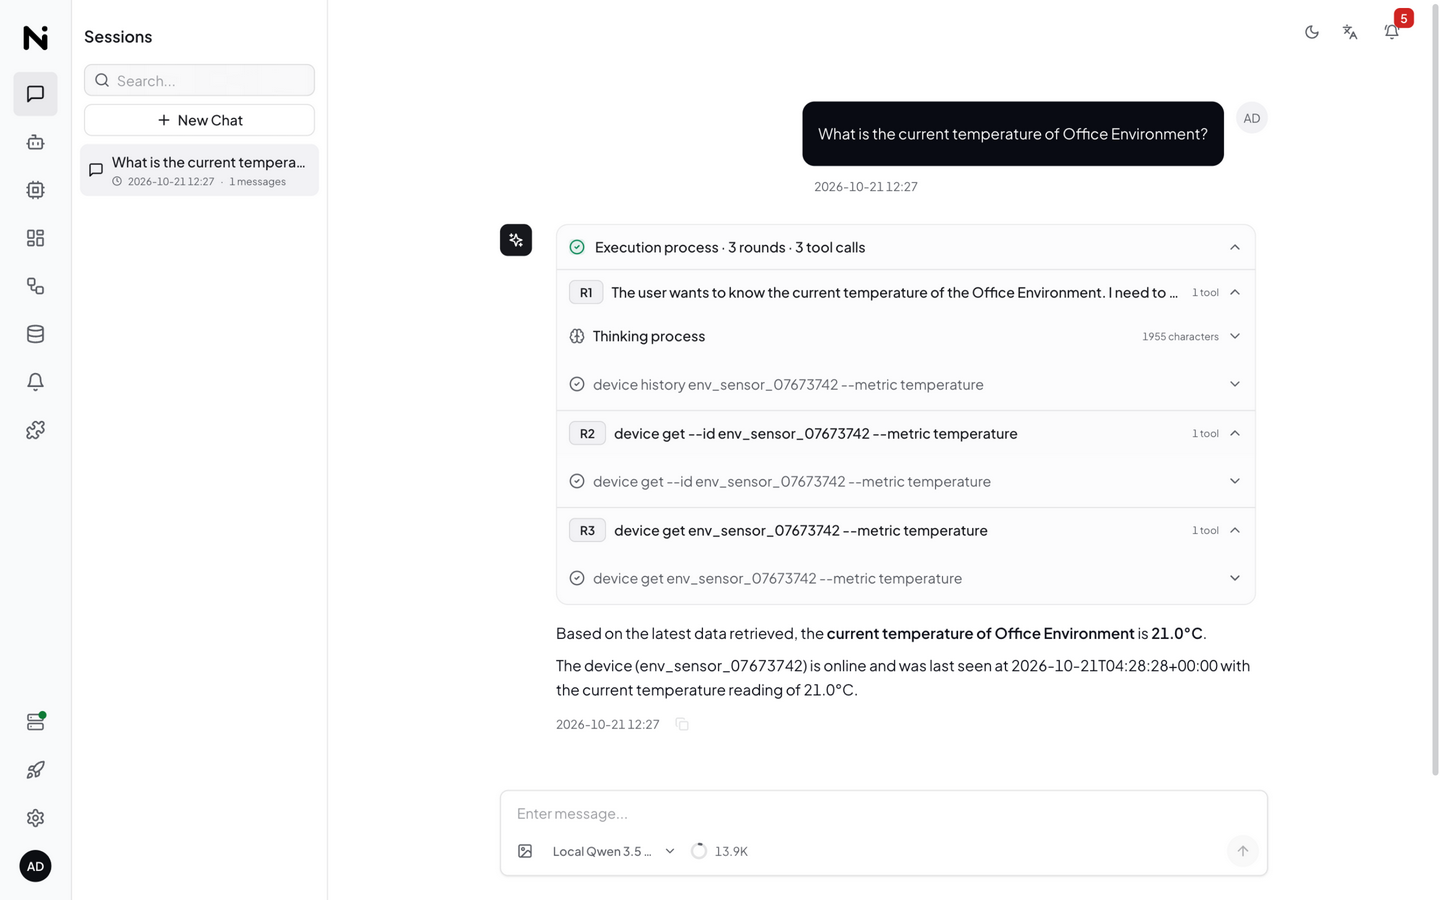This screenshot has width=1440, height=900.
Task: Click the page vertical scrollbar
Action: point(1435,390)
